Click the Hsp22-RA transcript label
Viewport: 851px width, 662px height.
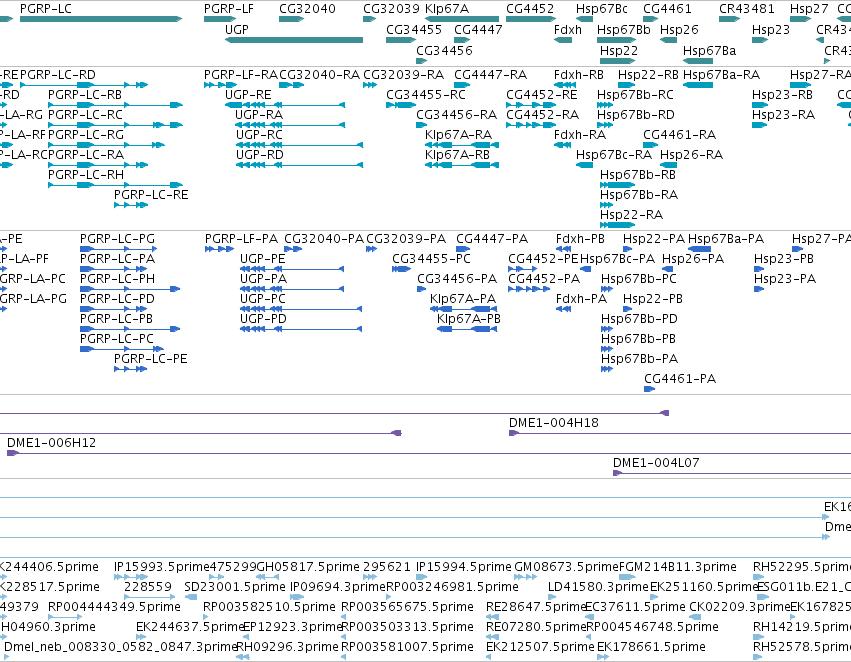(631, 215)
